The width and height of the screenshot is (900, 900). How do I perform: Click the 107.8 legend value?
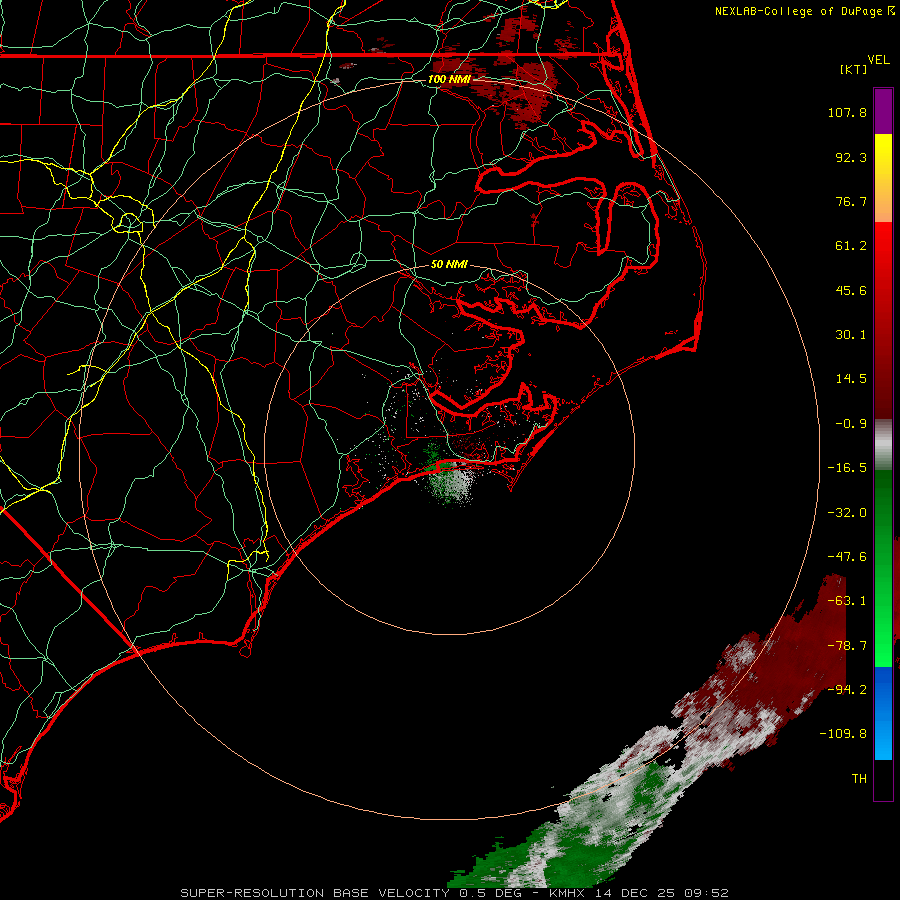(847, 112)
